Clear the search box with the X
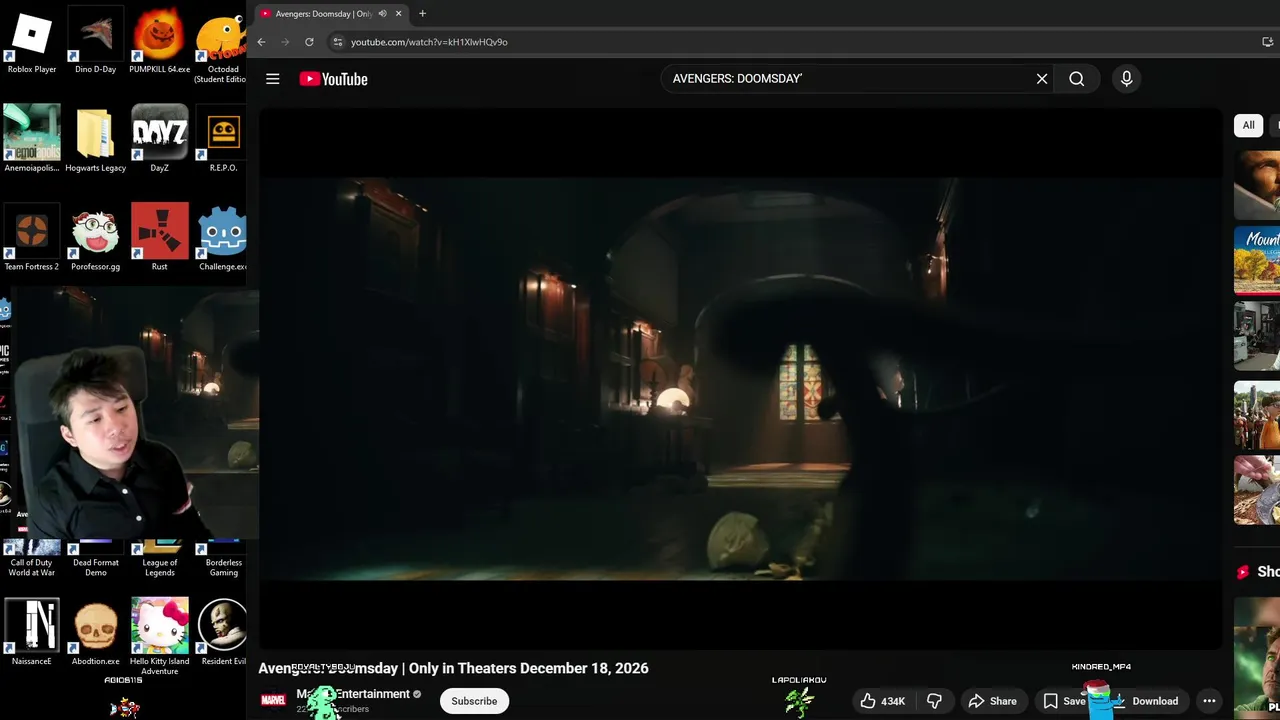The width and height of the screenshot is (1280, 720). (1042, 79)
